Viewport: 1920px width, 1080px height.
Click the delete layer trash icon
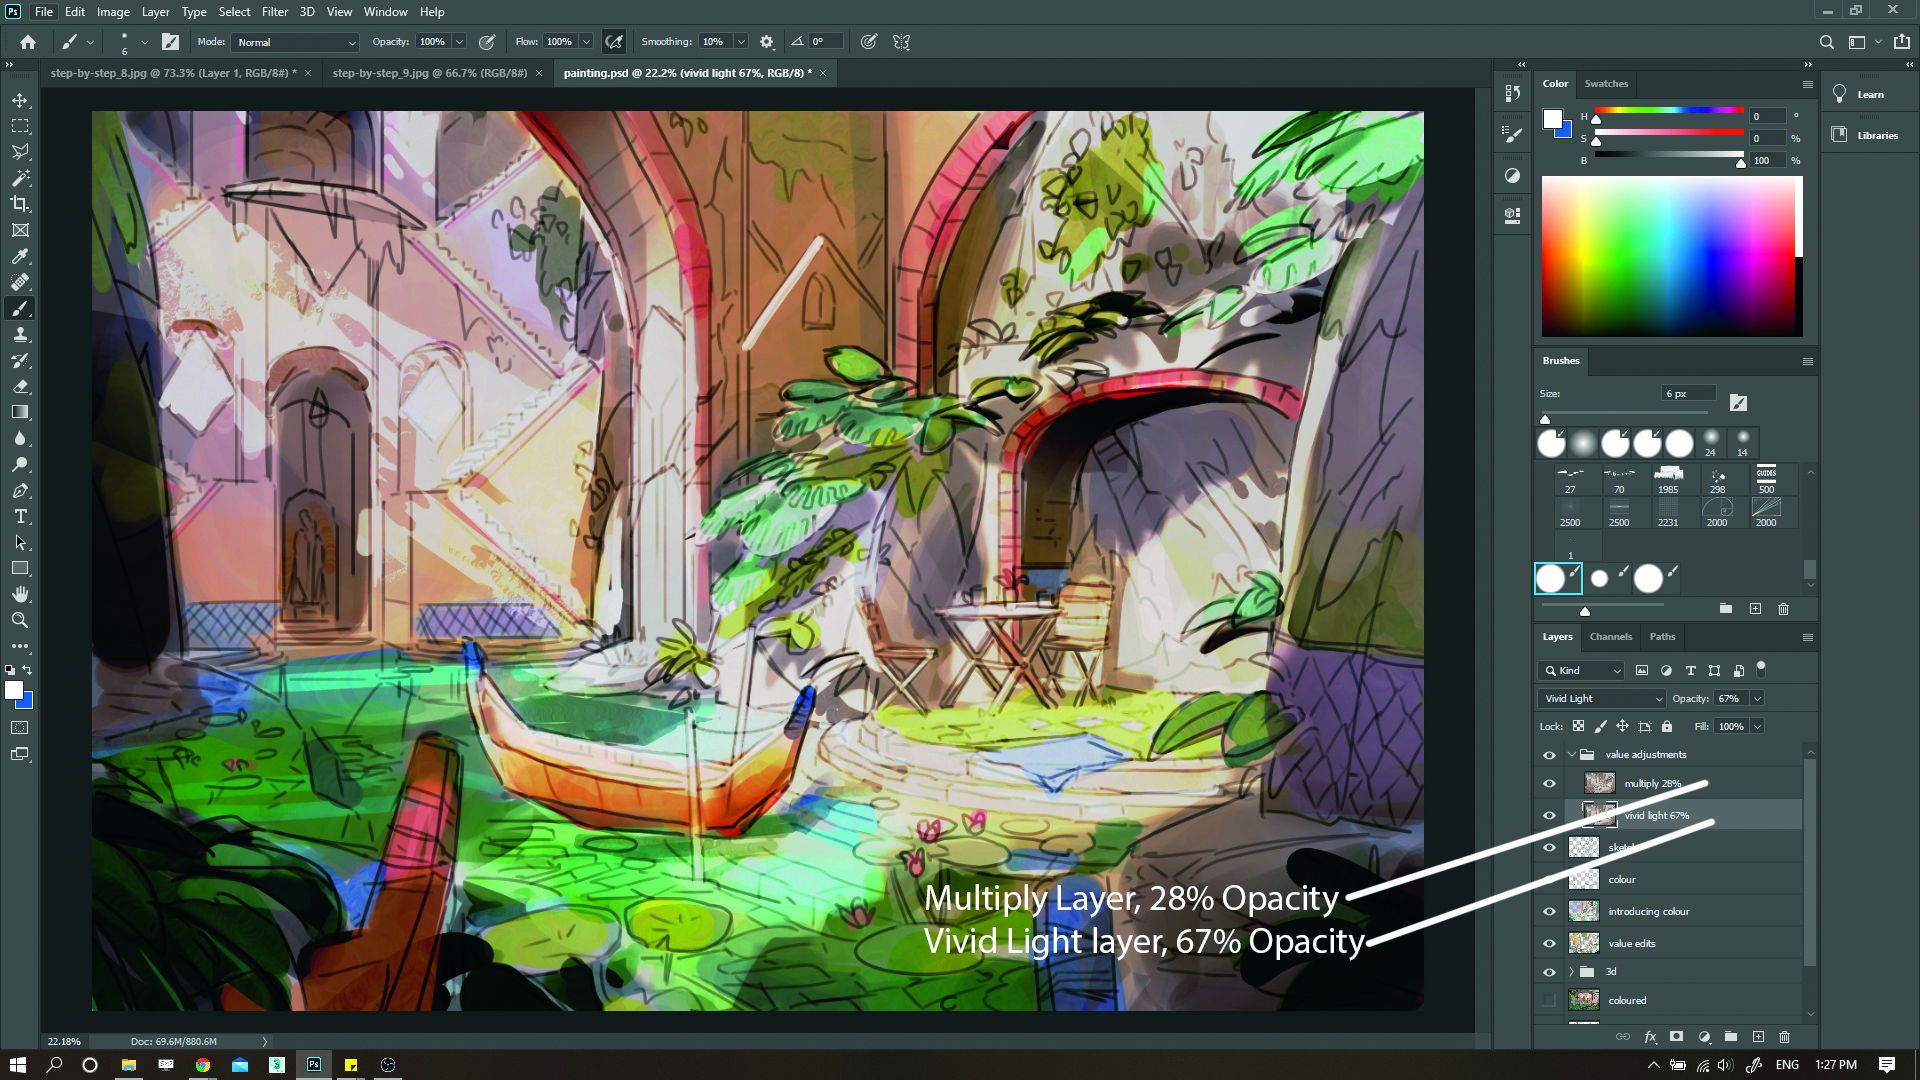click(x=1785, y=1037)
